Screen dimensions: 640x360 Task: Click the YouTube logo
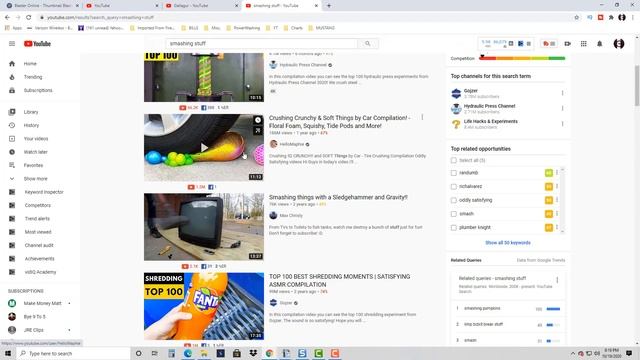click(37, 44)
